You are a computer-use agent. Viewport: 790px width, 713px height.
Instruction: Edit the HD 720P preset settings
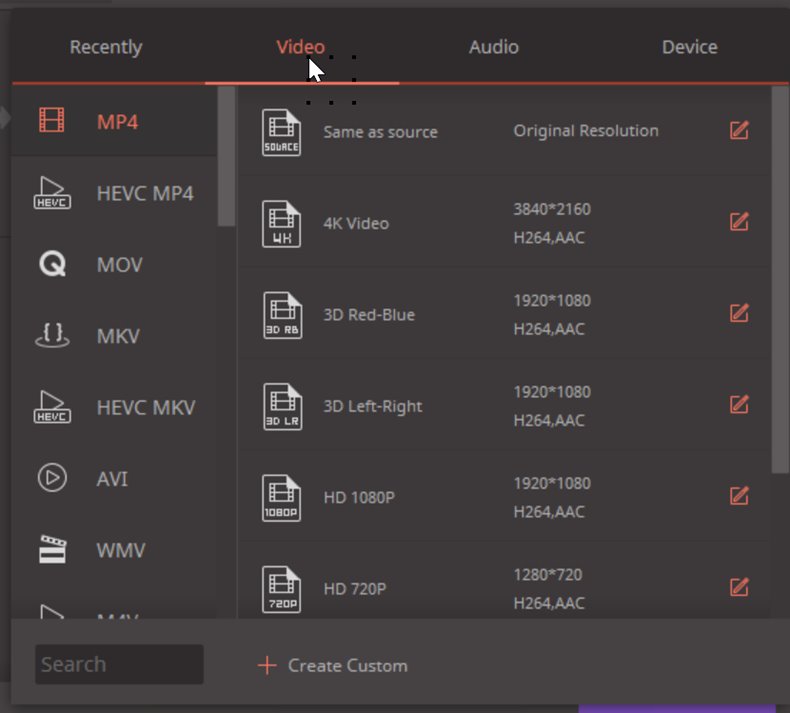click(x=739, y=587)
